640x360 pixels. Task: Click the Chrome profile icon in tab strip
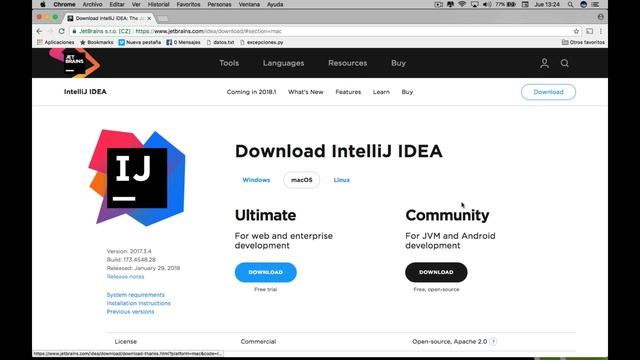click(x=600, y=17)
